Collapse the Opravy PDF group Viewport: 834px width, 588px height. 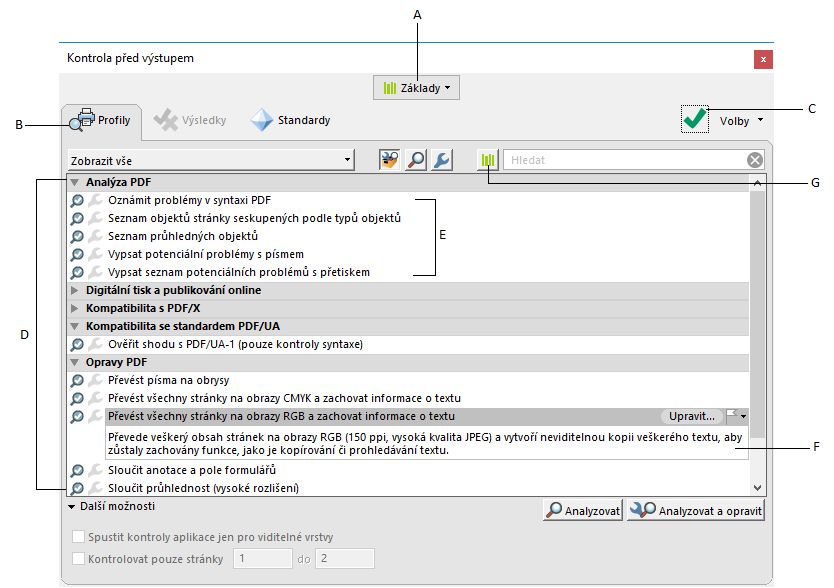(74, 362)
